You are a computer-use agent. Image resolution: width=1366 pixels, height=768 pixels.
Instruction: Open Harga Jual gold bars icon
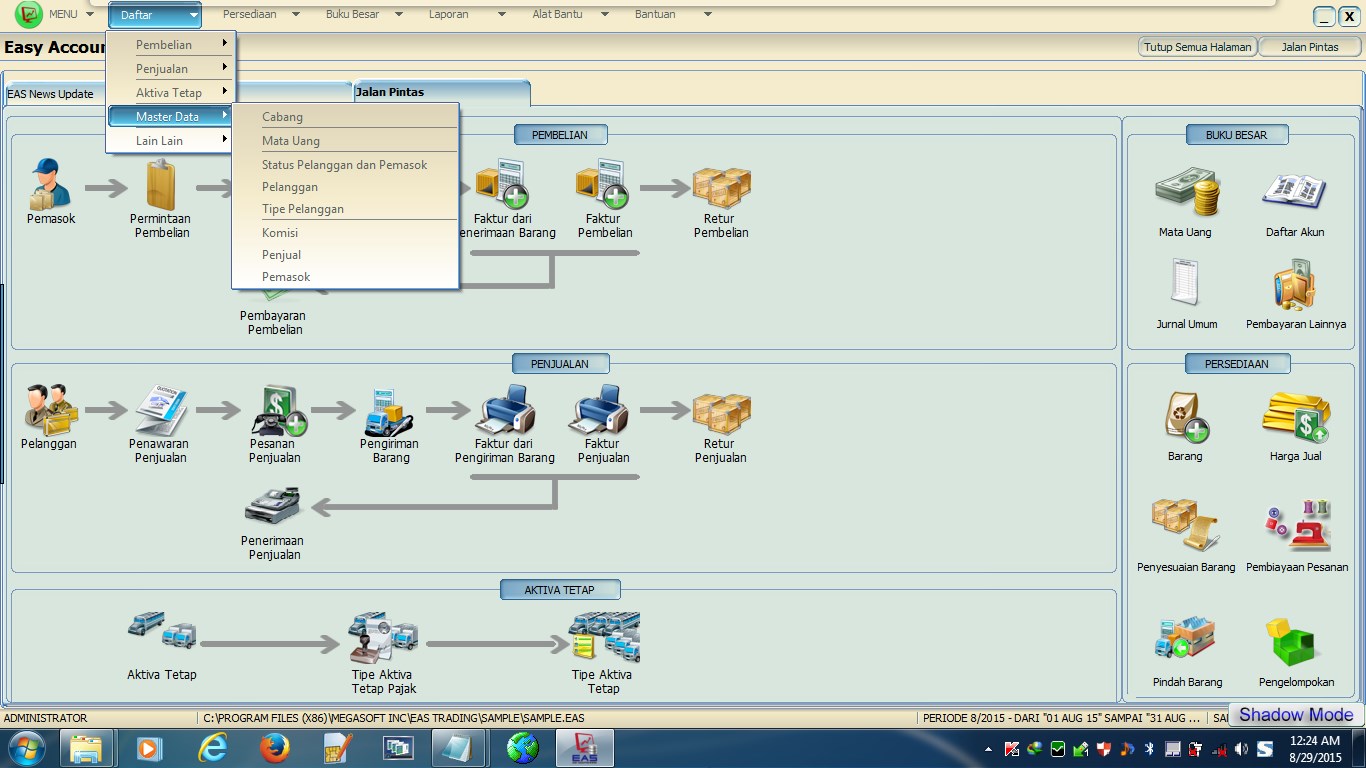point(1296,417)
